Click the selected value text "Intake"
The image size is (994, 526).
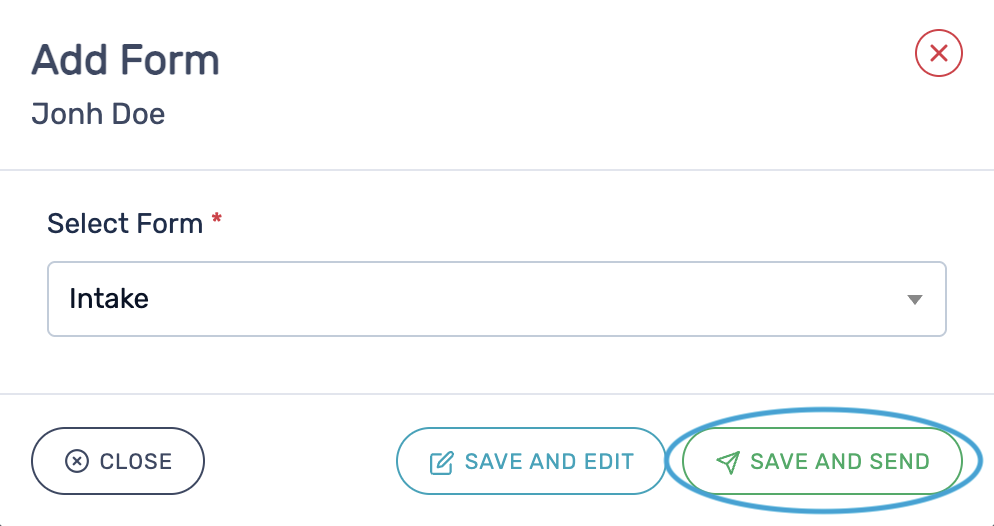(x=109, y=299)
